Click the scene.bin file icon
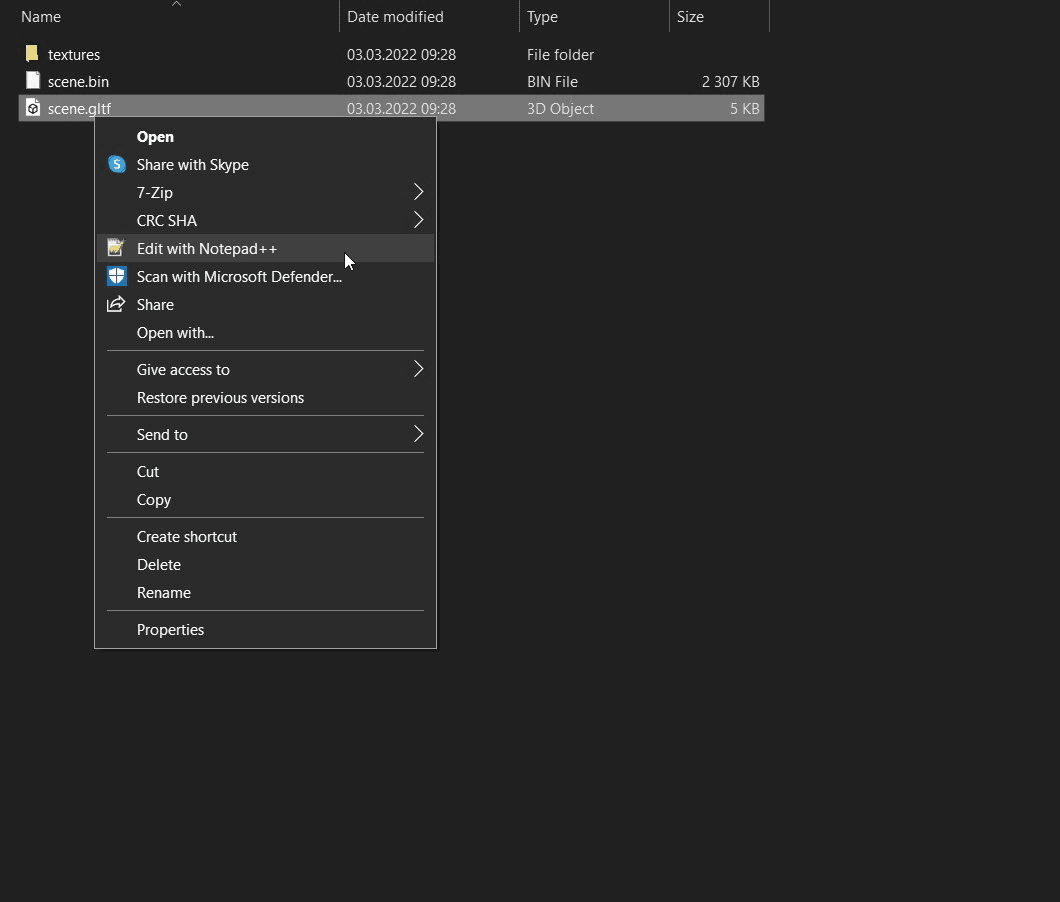The height and width of the screenshot is (902, 1060). 33,81
